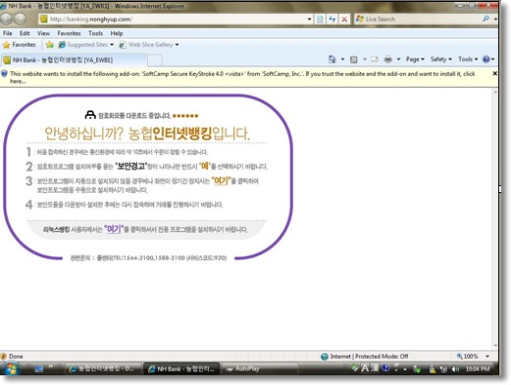The image size is (511, 385).
Task: Click the Compatibility View icon in the address bar
Action: click(320, 19)
